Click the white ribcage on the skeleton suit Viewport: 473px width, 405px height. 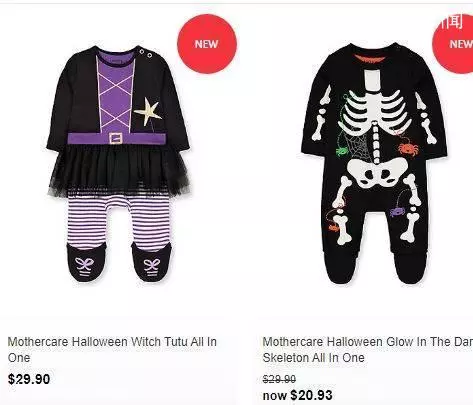point(375,113)
